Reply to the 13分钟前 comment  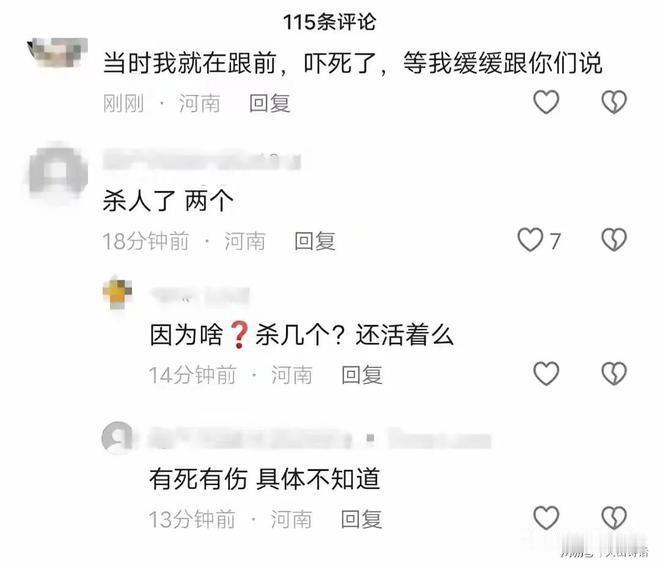pos(361,519)
